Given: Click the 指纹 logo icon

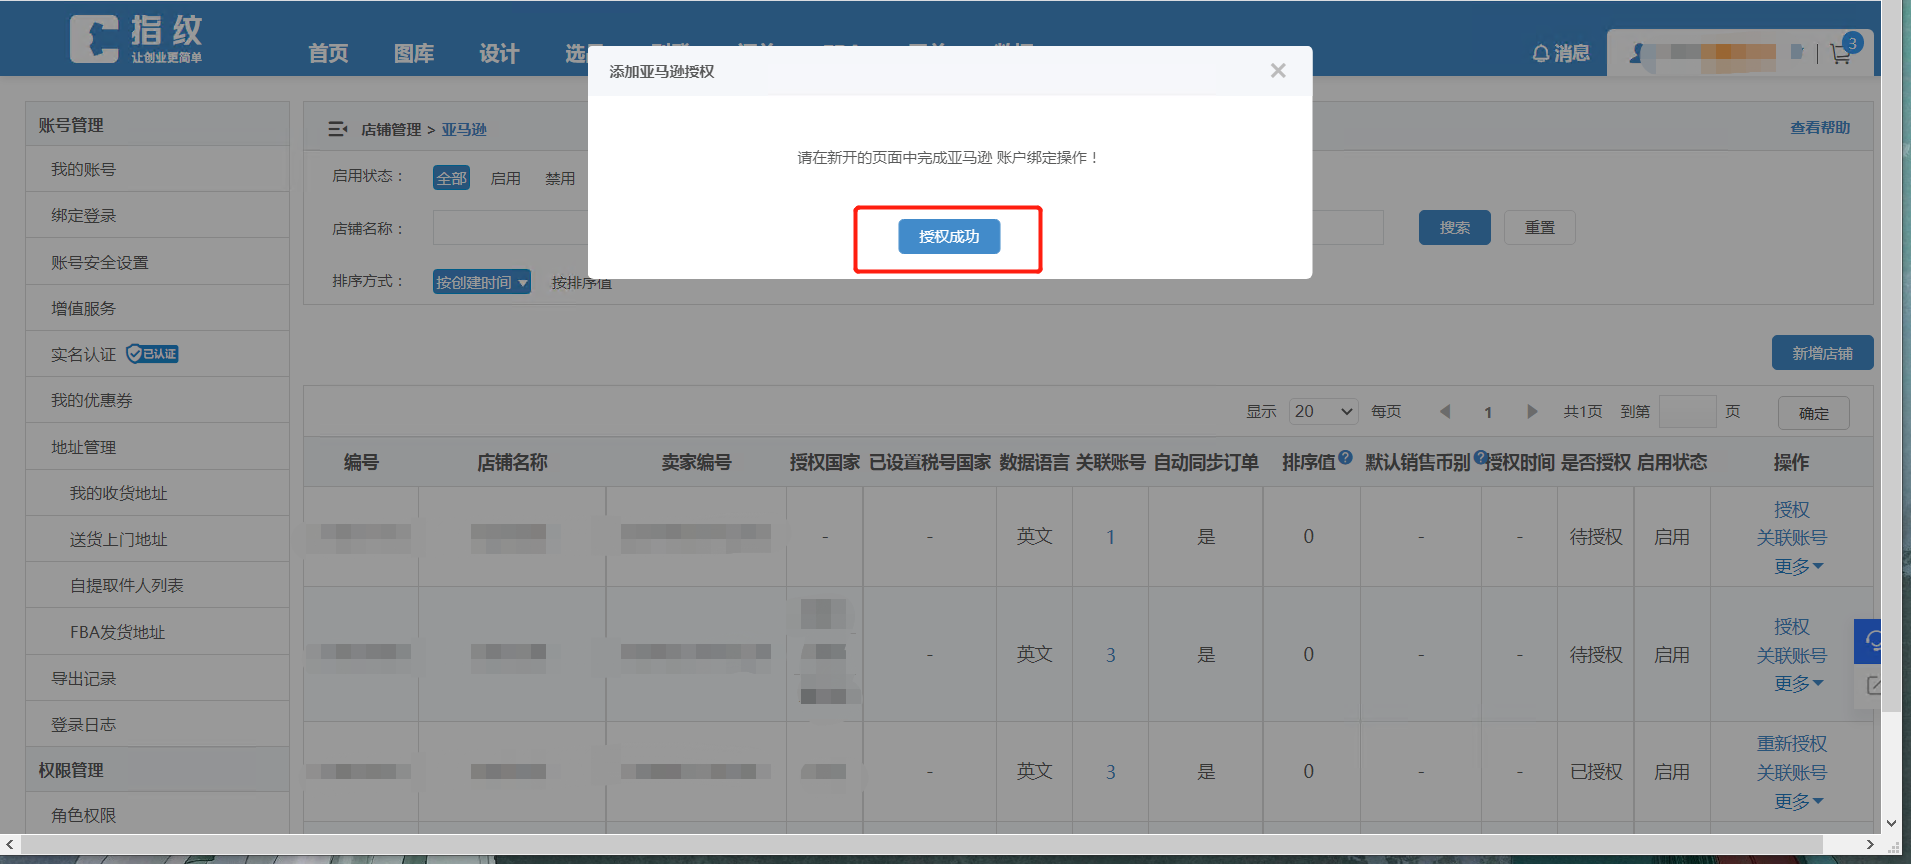Looking at the screenshot, I should [x=94, y=40].
